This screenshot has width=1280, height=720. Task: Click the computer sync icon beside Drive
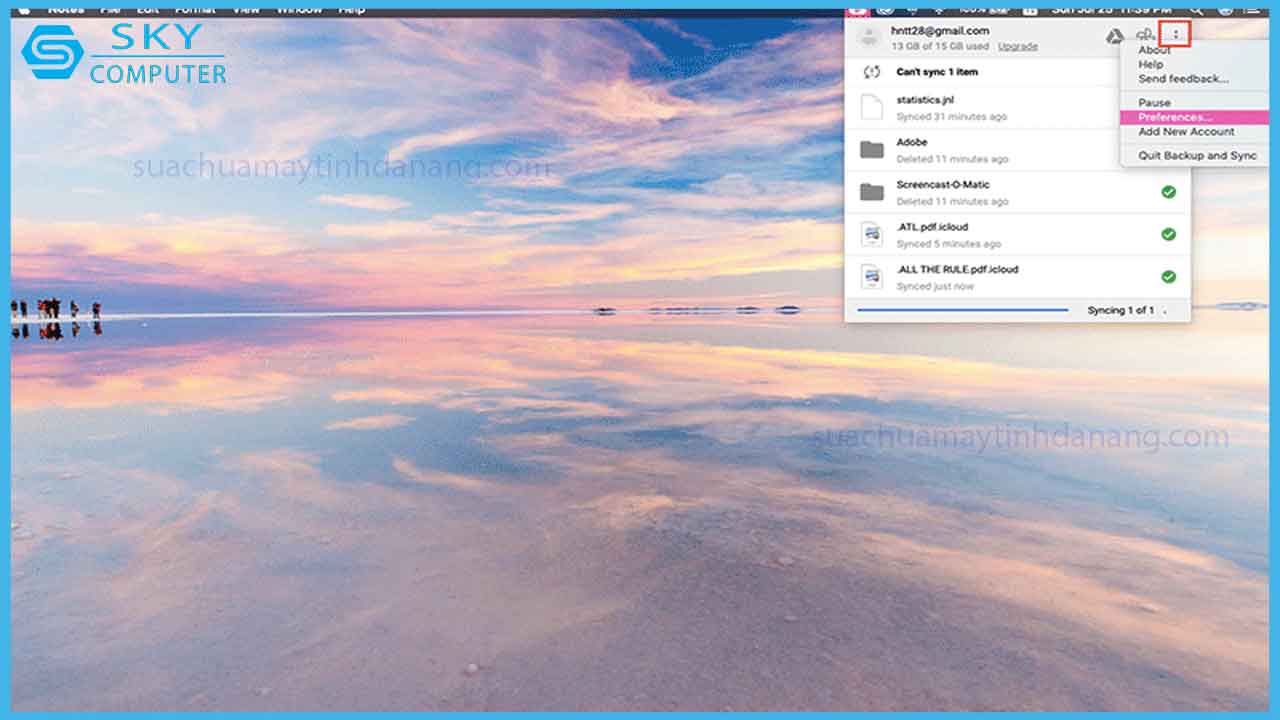(x=1145, y=33)
